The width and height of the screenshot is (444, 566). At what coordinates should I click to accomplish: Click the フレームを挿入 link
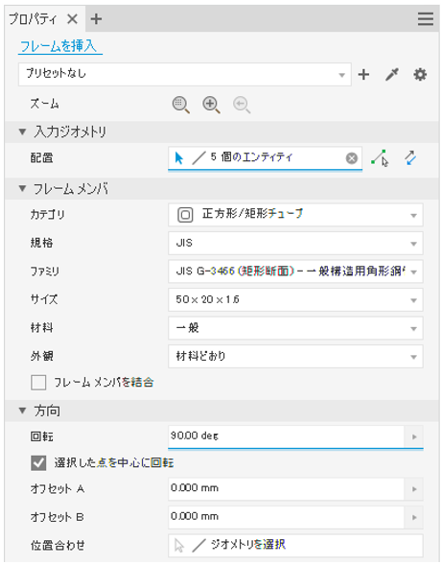58,47
